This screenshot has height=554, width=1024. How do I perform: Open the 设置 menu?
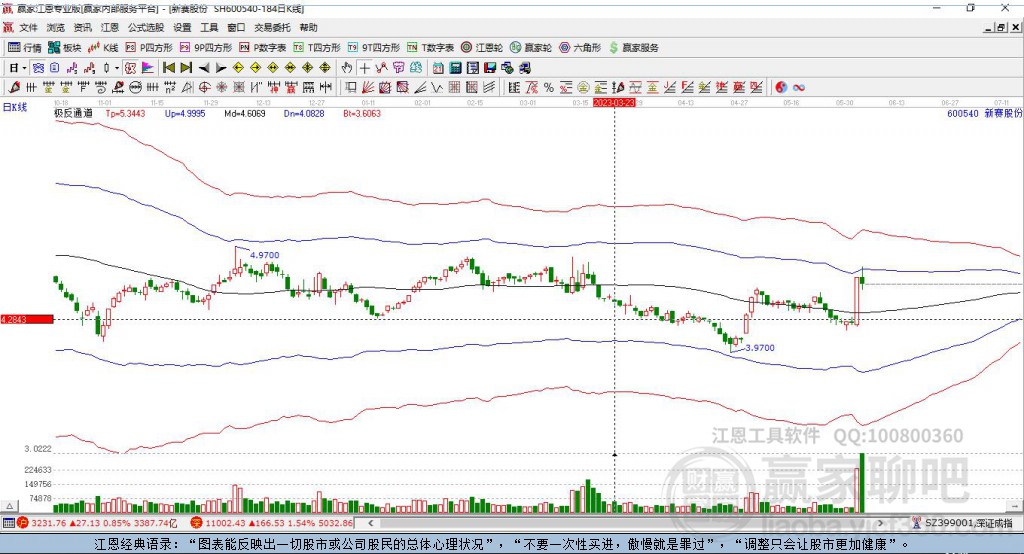coord(182,27)
